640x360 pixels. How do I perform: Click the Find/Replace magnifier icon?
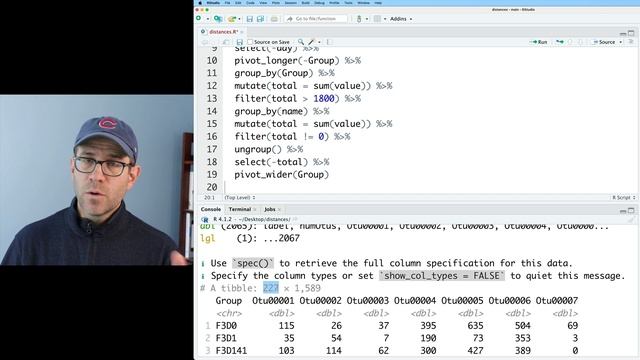tap(301, 42)
